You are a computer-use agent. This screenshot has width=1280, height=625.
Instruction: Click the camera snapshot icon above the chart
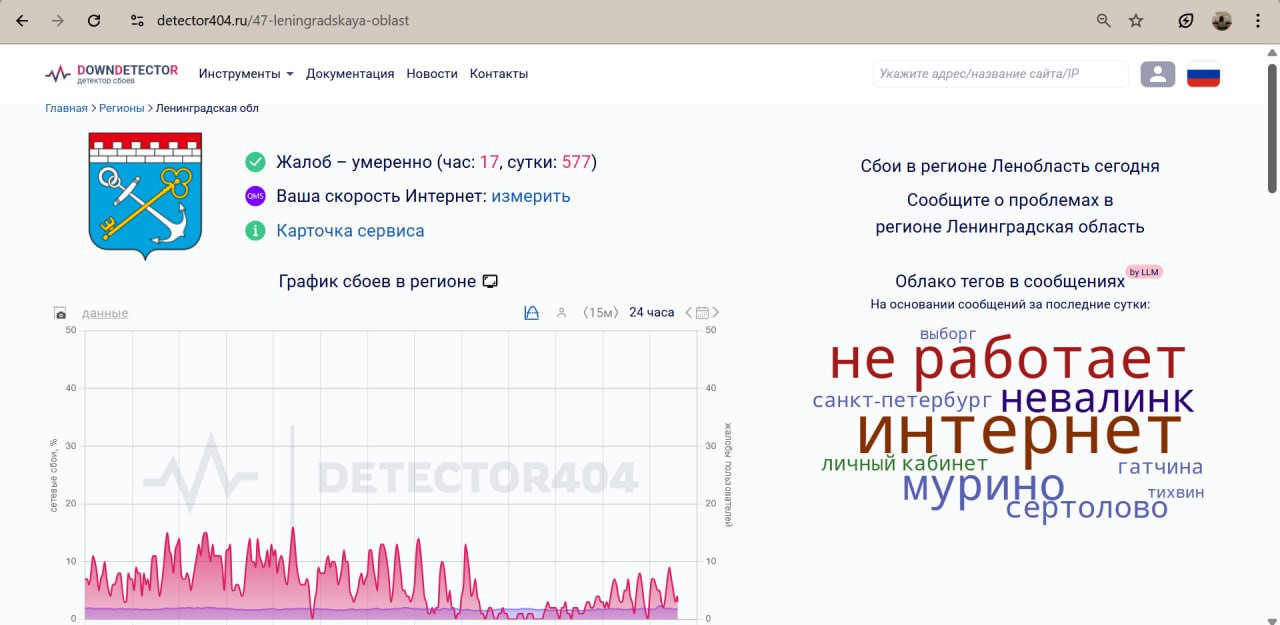(60, 313)
